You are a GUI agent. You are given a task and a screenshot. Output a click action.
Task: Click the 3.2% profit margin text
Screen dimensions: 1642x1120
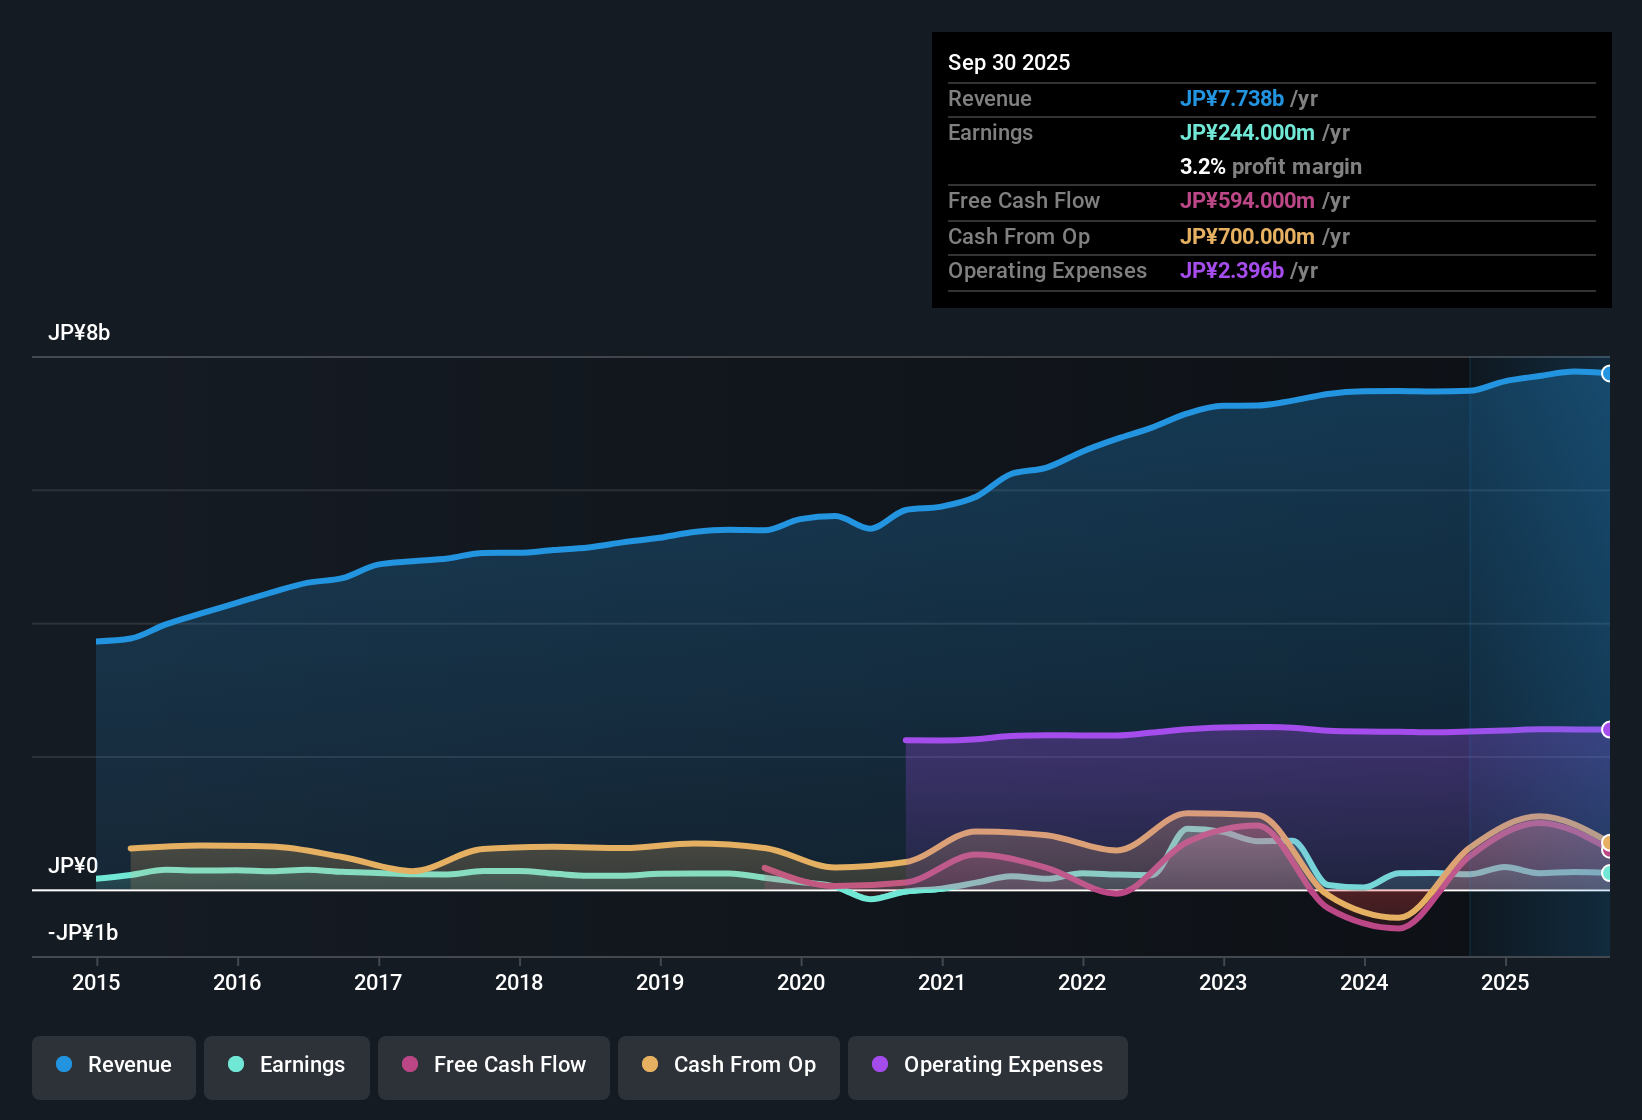[1271, 167]
